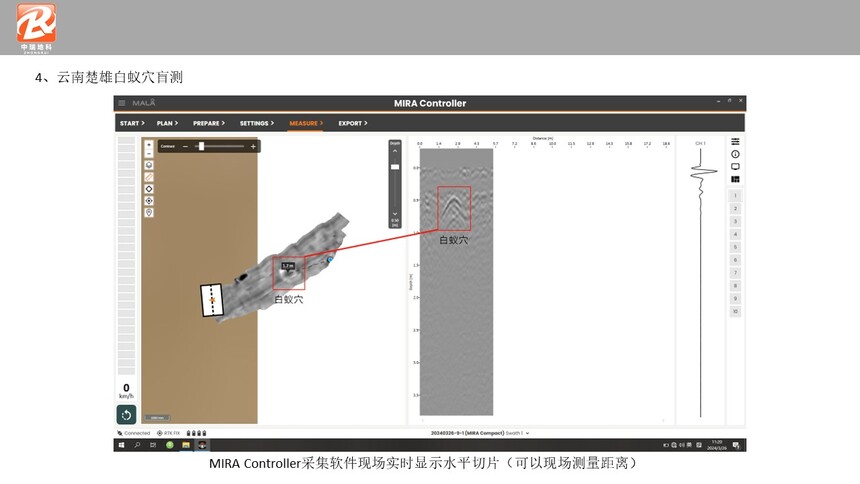The height and width of the screenshot is (484, 860).
Task: Select channel 9 button
Action: point(735,299)
